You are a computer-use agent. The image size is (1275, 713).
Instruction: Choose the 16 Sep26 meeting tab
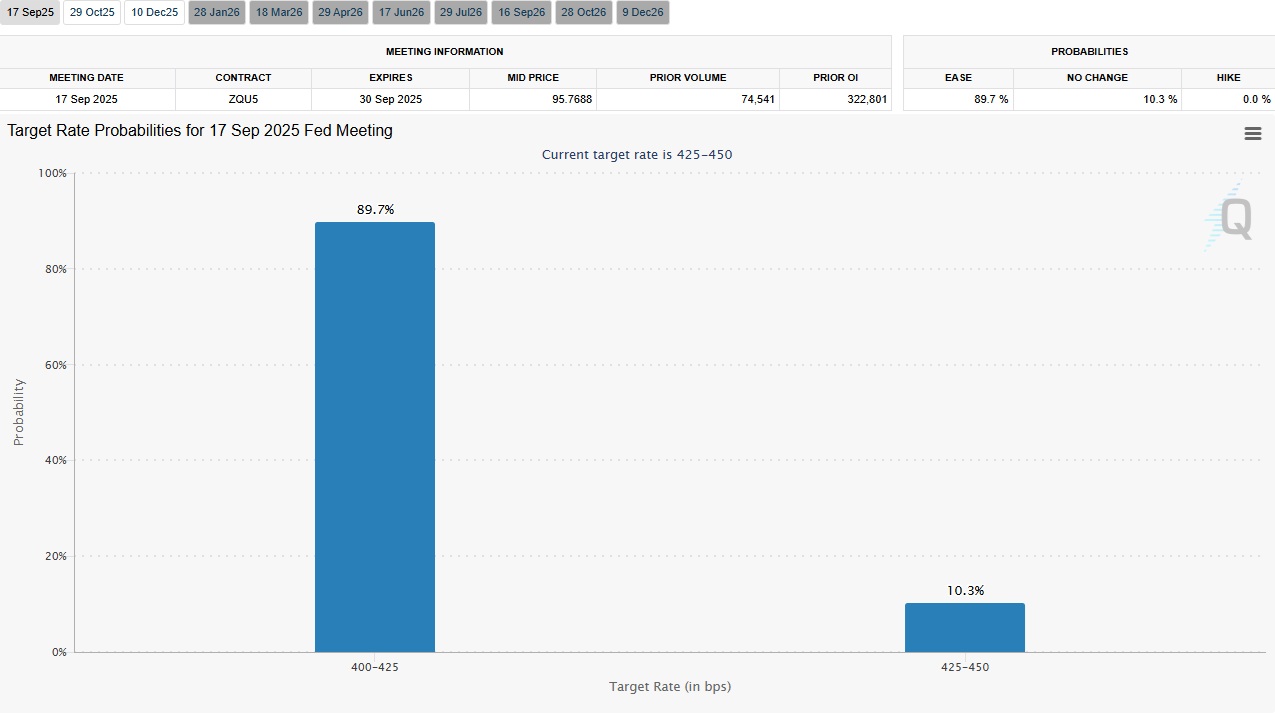click(x=521, y=13)
